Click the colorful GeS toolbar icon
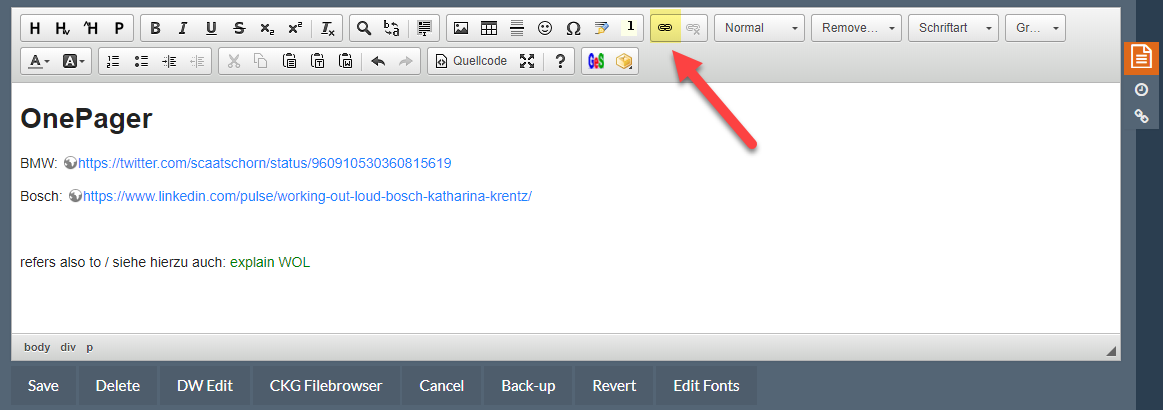Image resolution: width=1163 pixels, height=410 pixels. (x=596, y=62)
